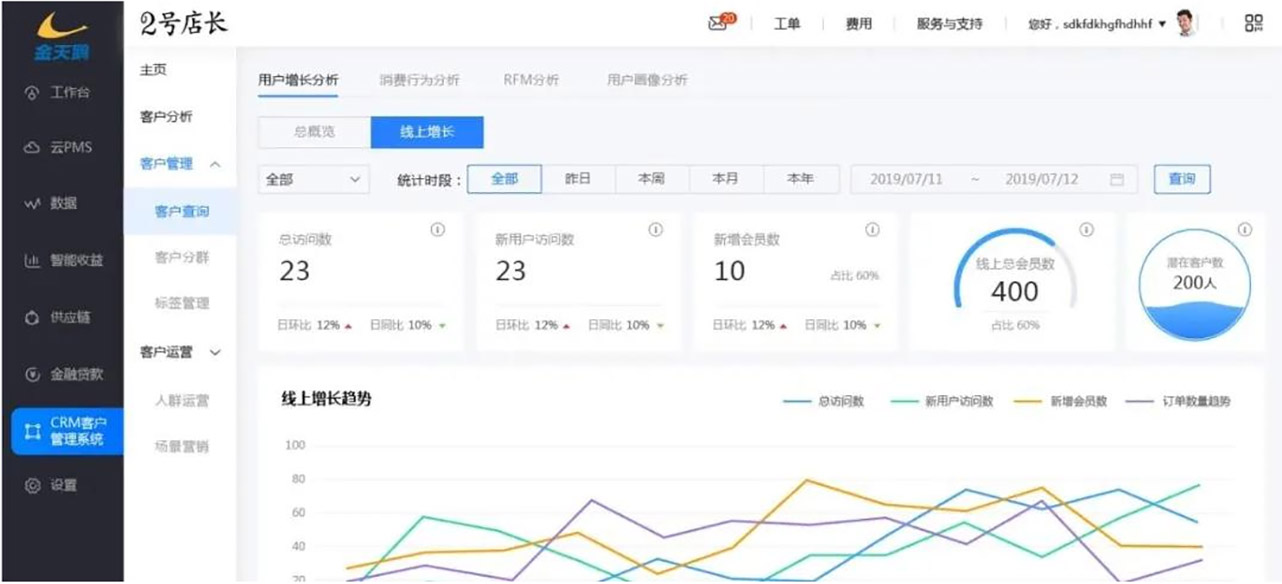Click the QR code icon
This screenshot has height=584, width=1282.
[1253, 24]
